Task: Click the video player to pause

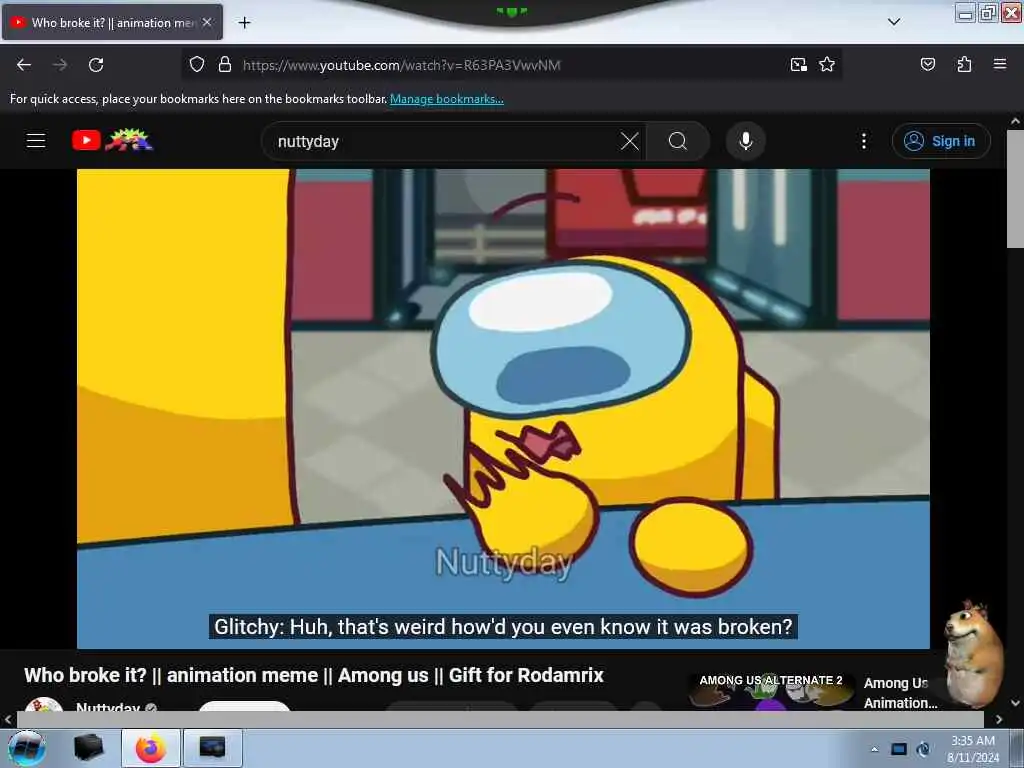Action: coord(503,408)
